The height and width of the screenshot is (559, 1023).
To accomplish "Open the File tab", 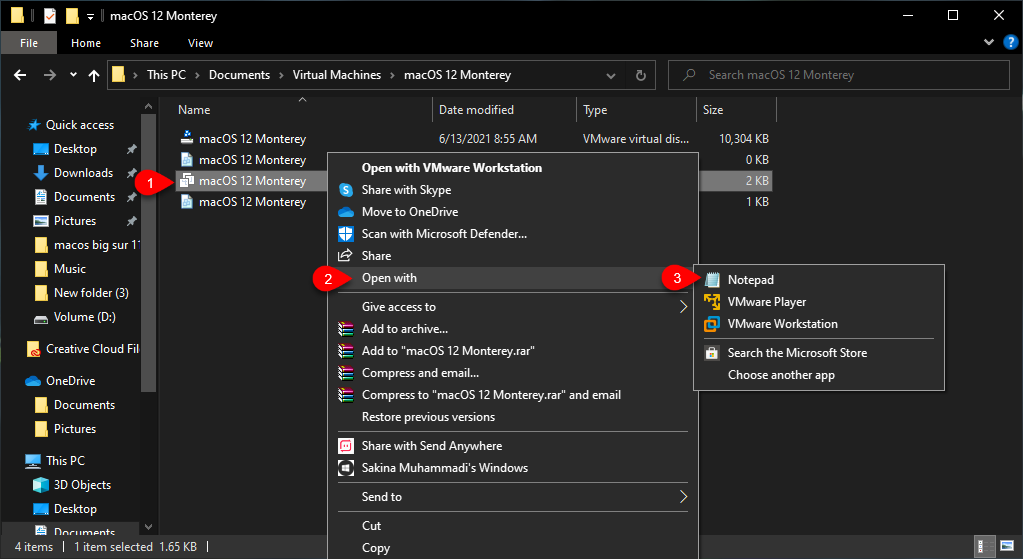I will coord(29,43).
